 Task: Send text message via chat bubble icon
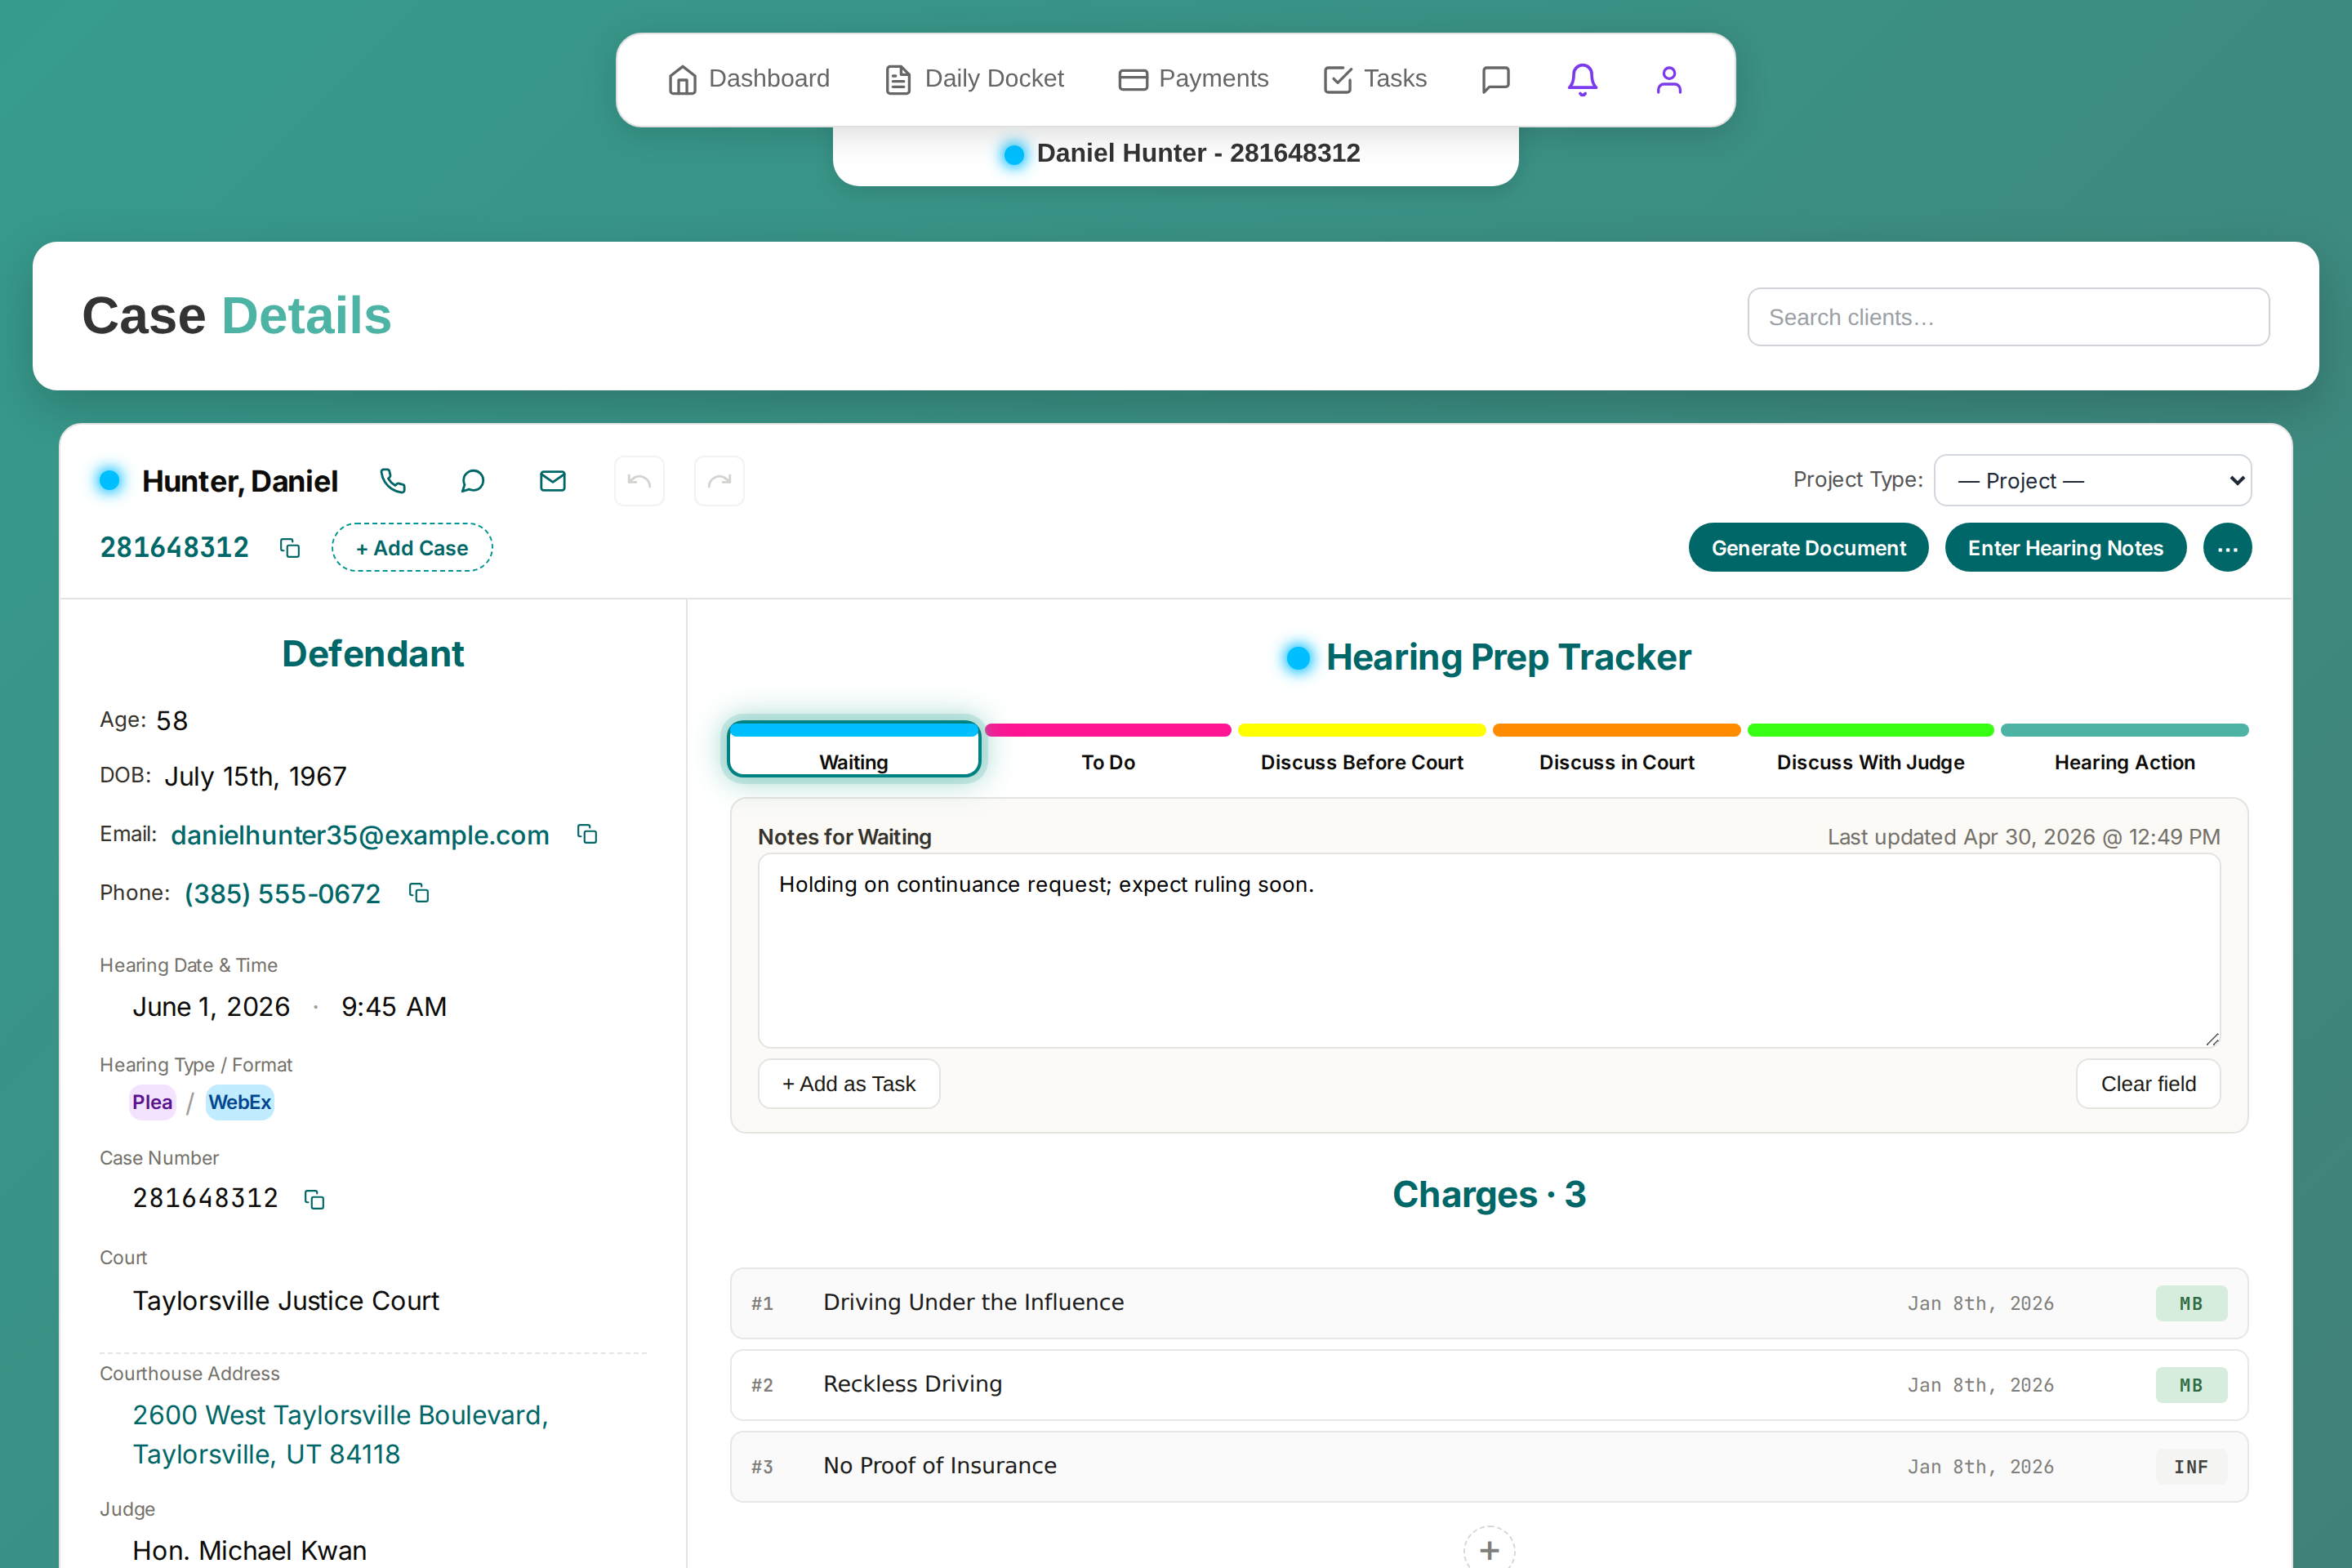point(473,481)
